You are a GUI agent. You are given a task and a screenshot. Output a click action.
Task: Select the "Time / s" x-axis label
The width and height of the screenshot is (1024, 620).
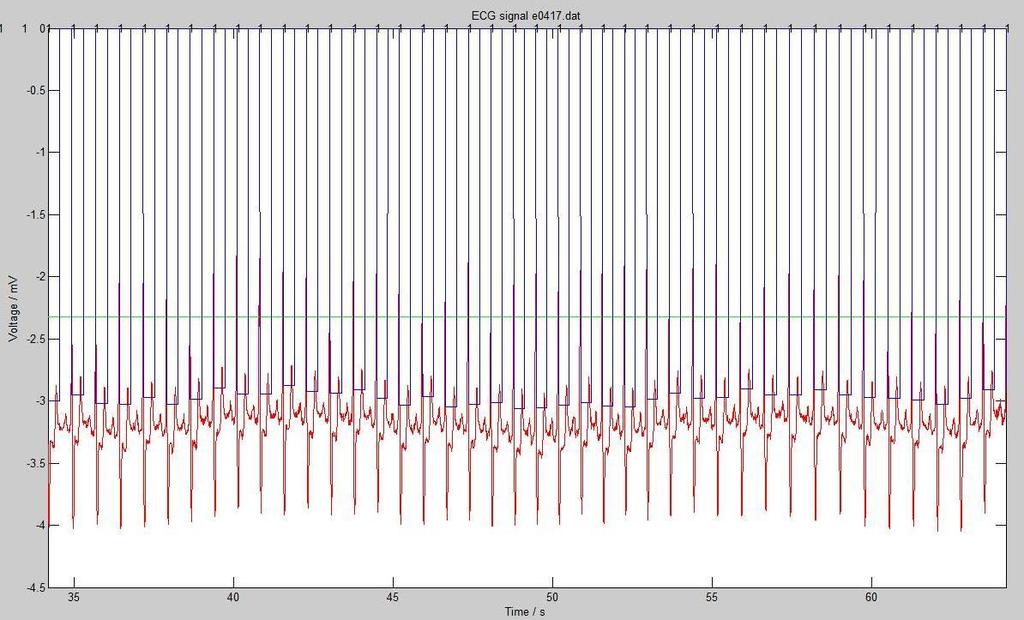point(524,612)
